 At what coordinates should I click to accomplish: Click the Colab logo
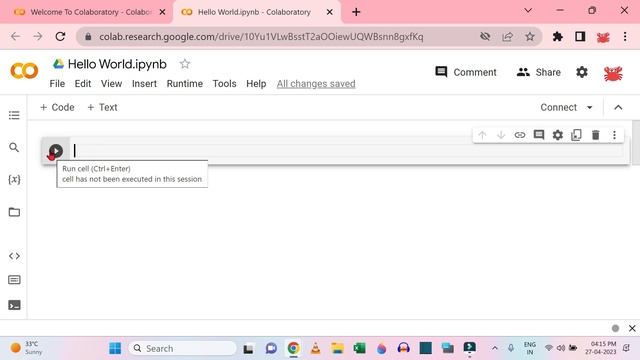tap(24, 71)
